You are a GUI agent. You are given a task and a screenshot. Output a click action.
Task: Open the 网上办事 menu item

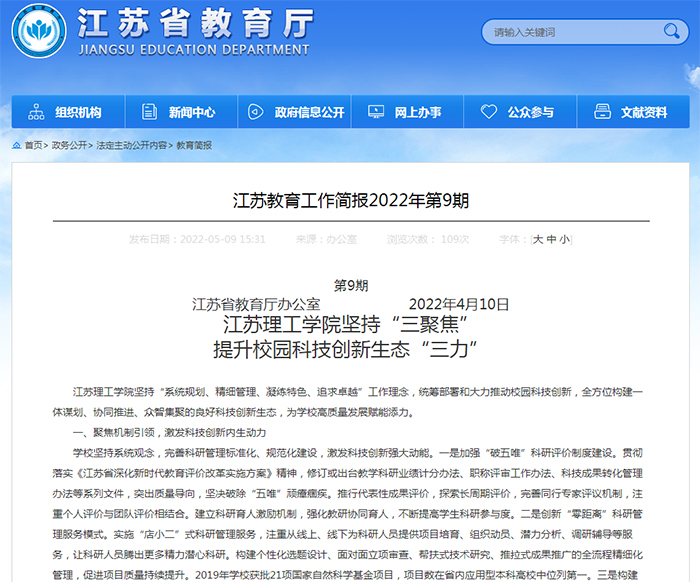(418, 112)
